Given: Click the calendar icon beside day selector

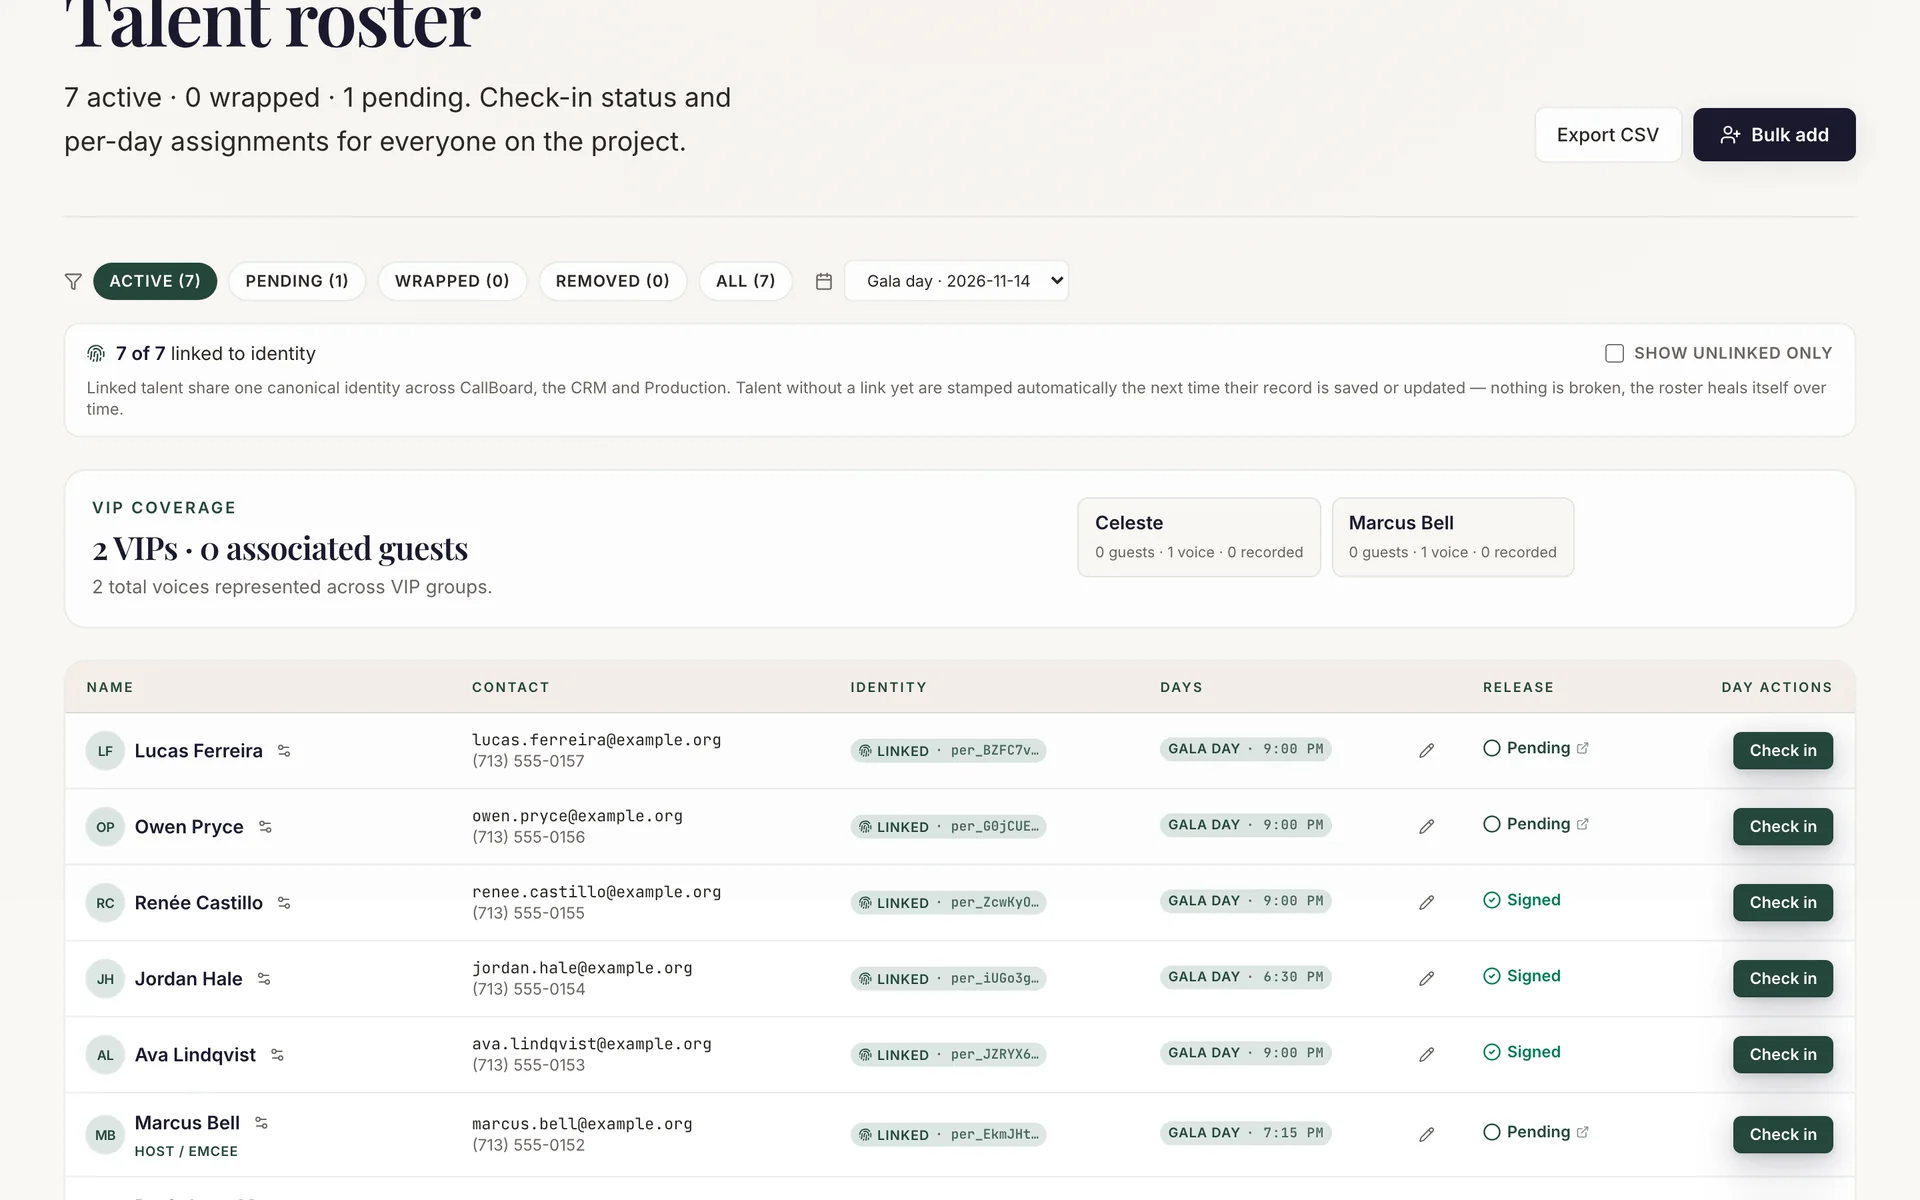Looking at the screenshot, I should (x=824, y=282).
